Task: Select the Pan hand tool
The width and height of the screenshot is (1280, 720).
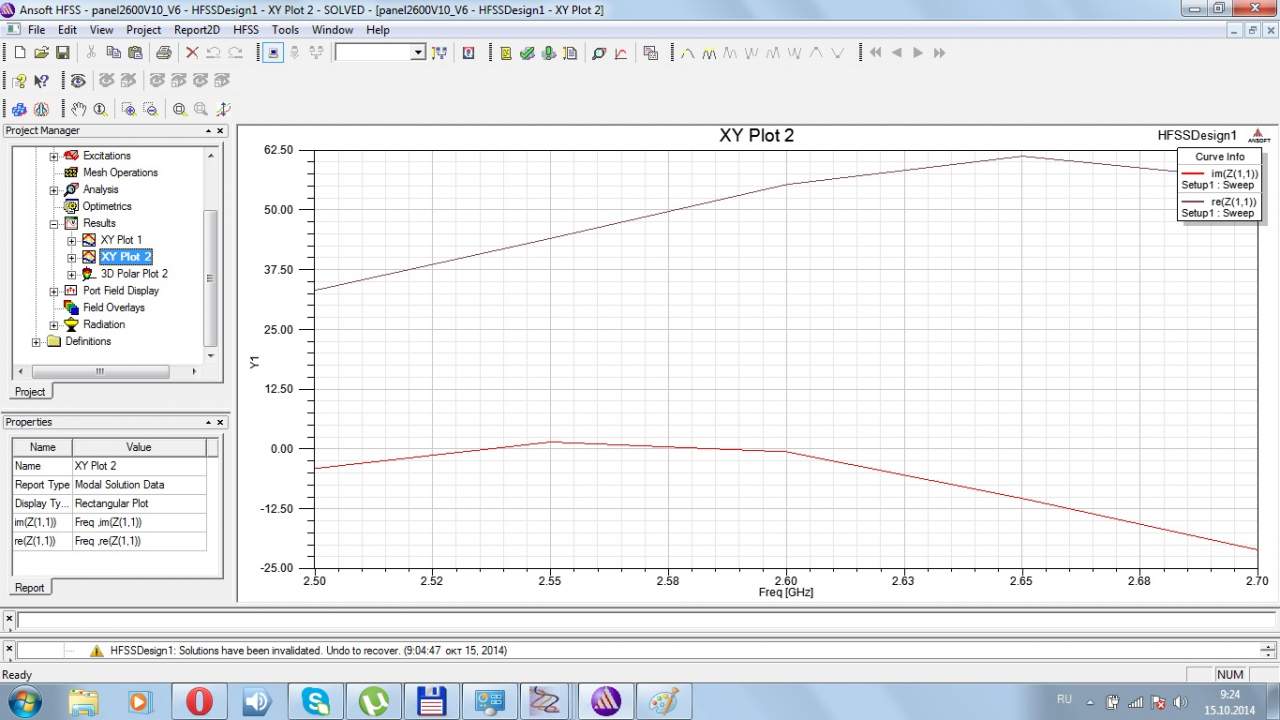Action: coord(79,110)
